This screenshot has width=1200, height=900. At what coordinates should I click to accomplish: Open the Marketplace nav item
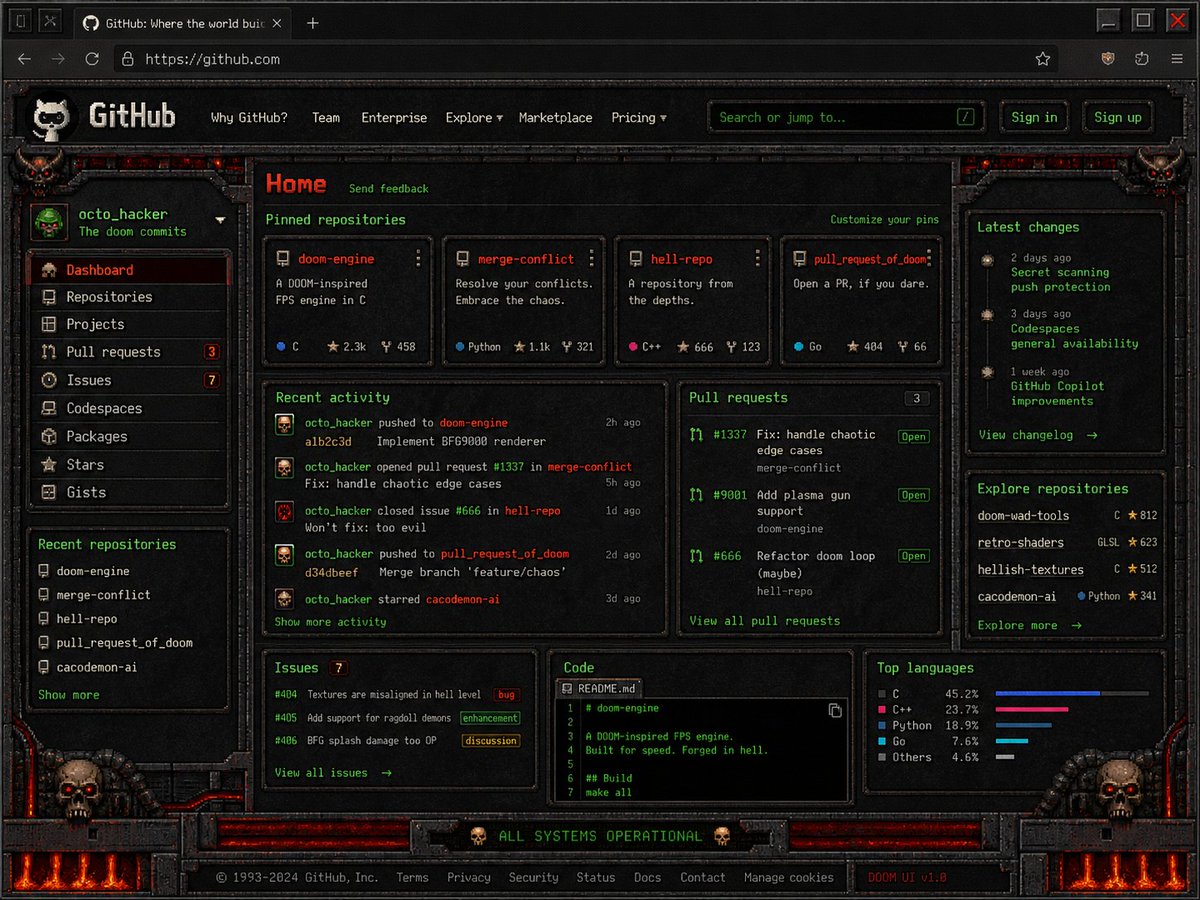[x=555, y=118]
